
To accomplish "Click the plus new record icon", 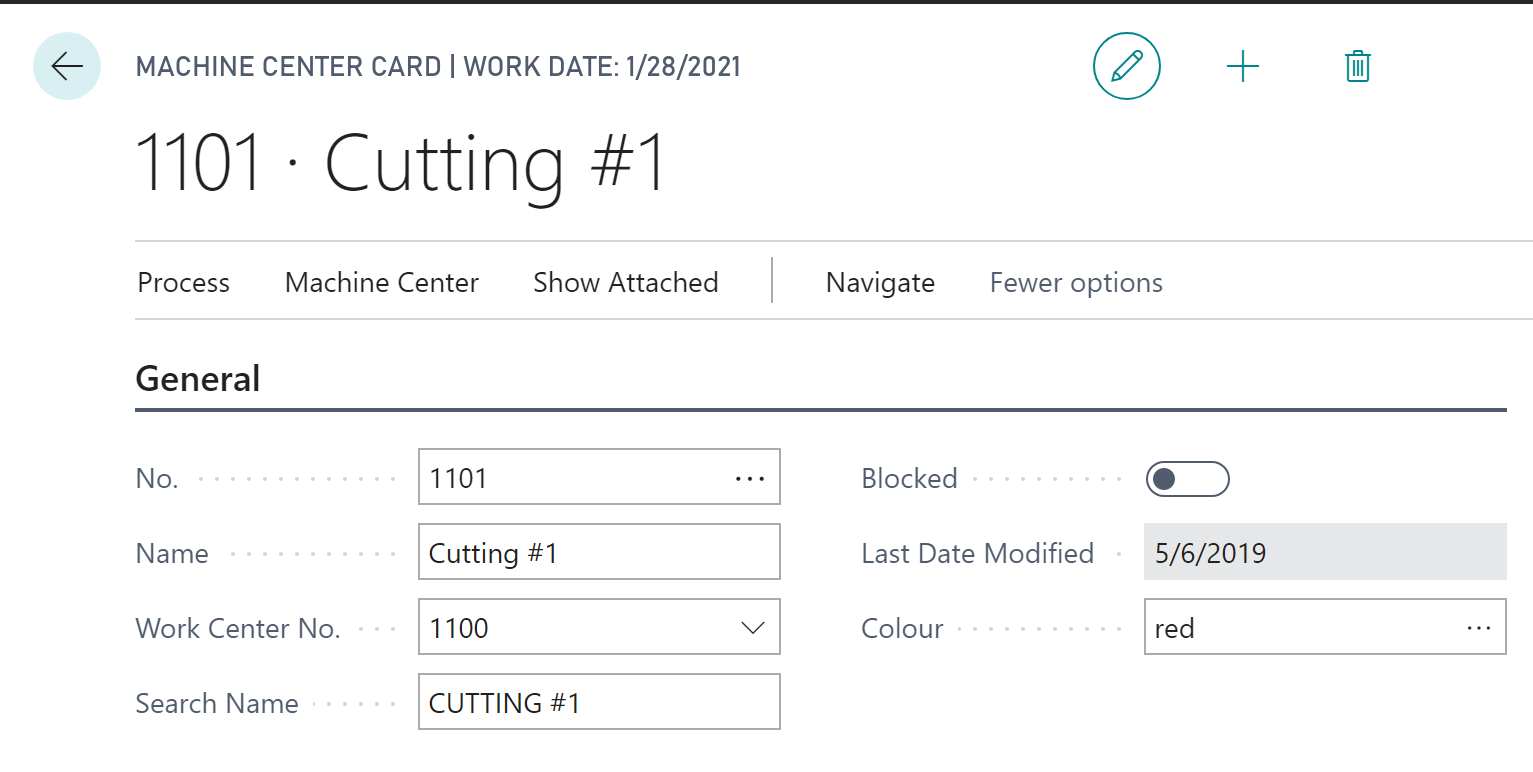I will (x=1242, y=67).
